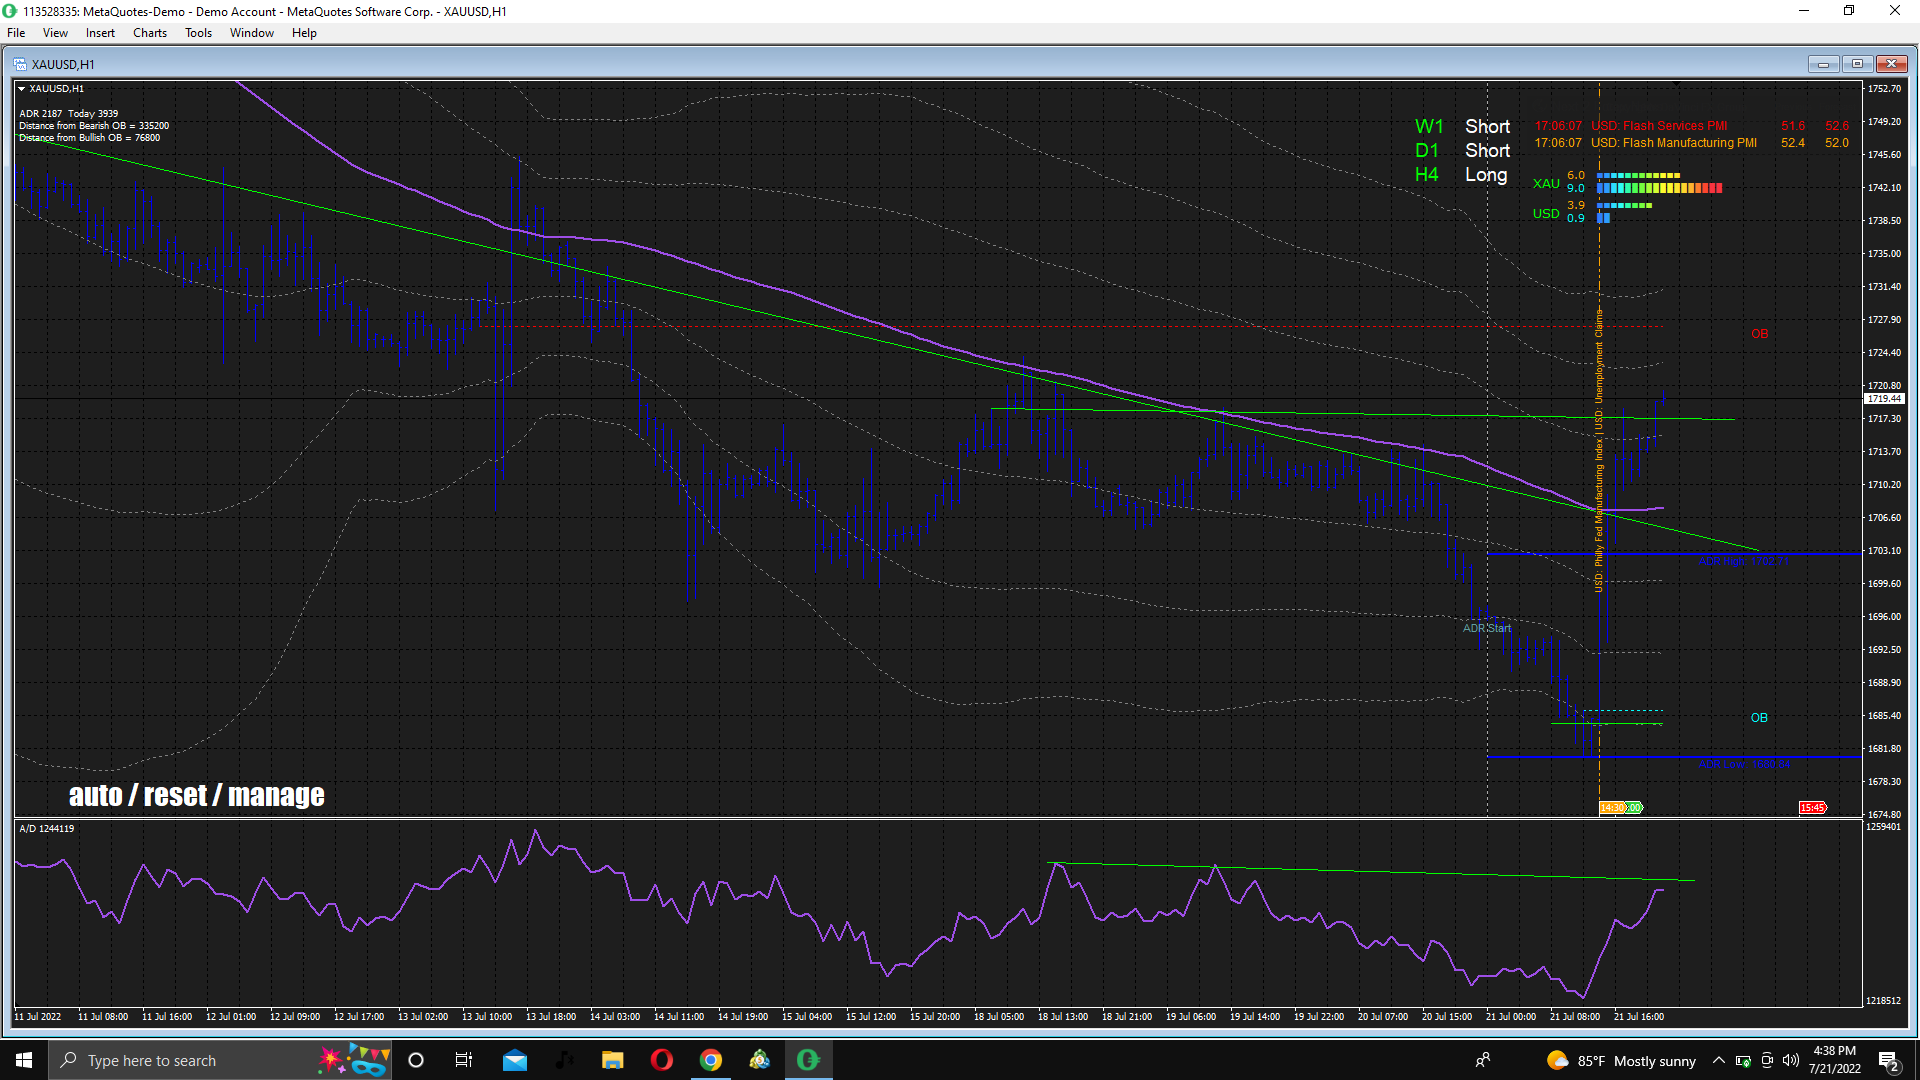Screen dimensions: 1920x1080
Task: Expand the XAUUSD,H1 chart label triangle
Action: coord(22,89)
